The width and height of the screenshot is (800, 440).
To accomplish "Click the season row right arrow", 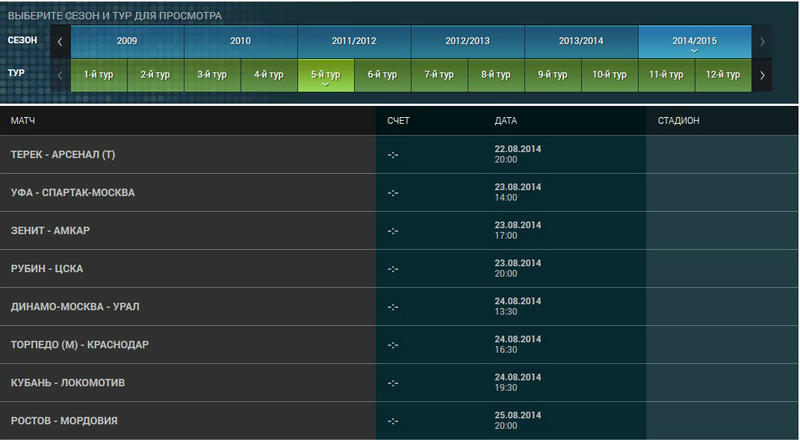I will tap(763, 41).
